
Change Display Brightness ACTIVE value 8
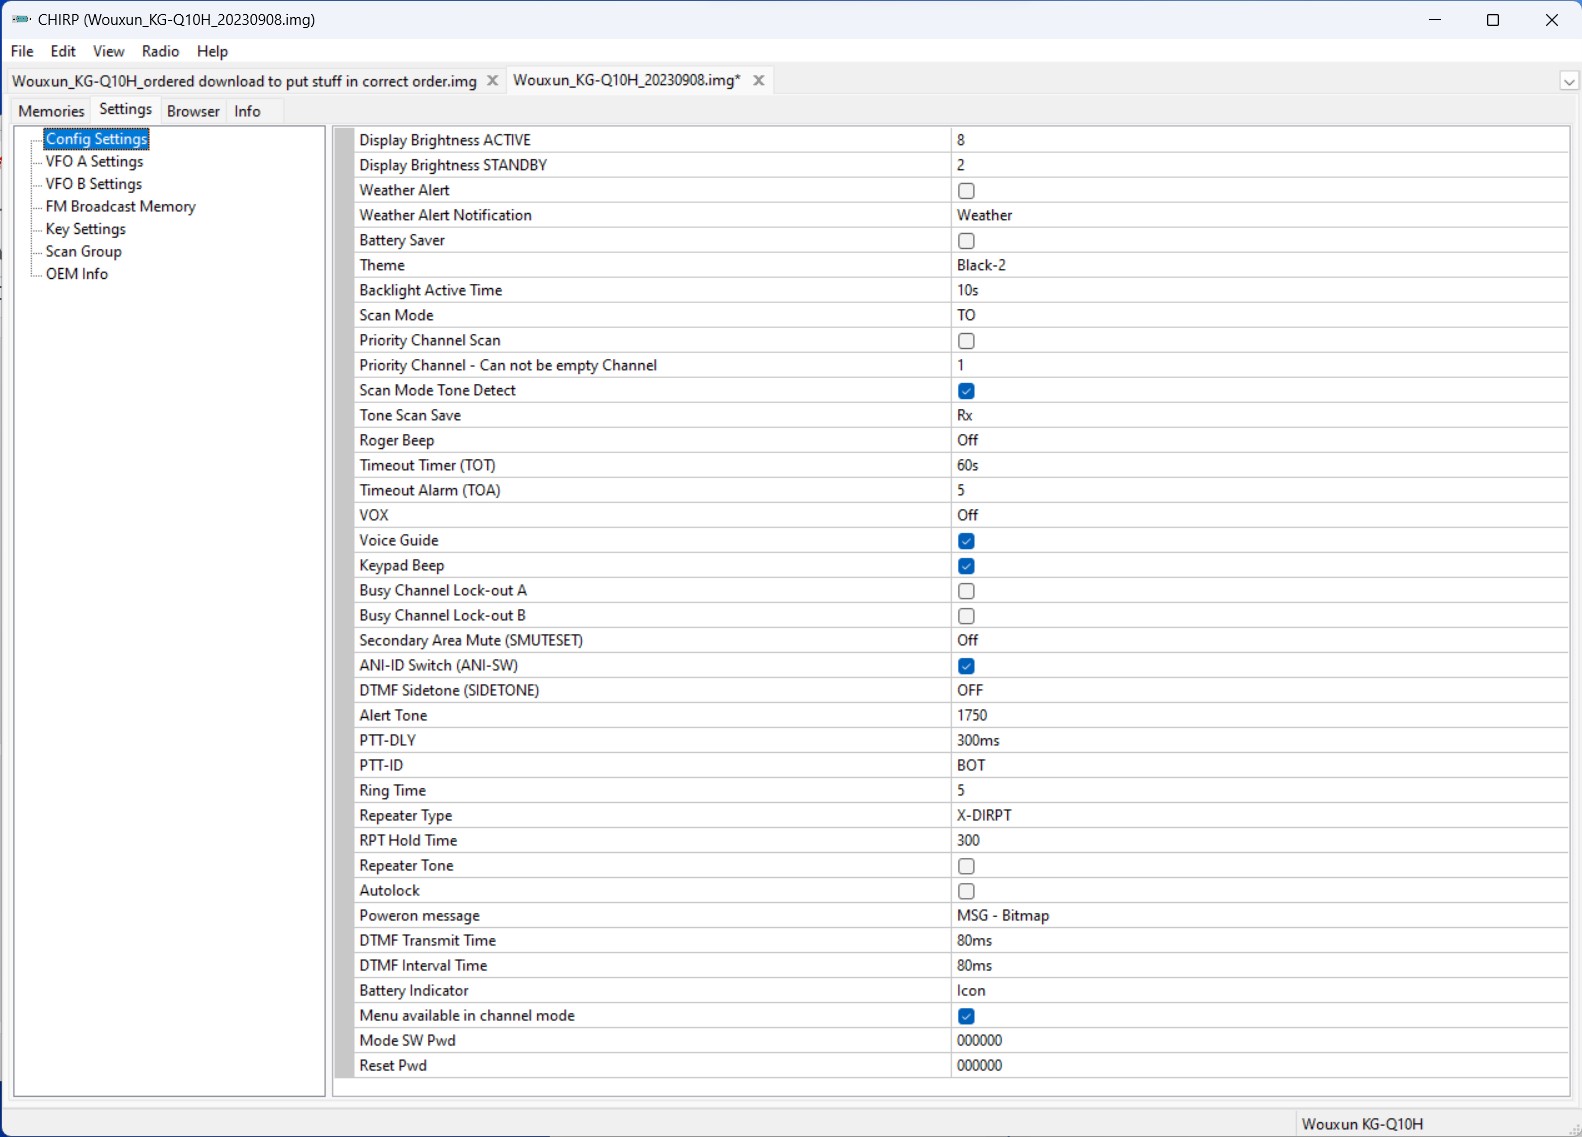(1259, 140)
